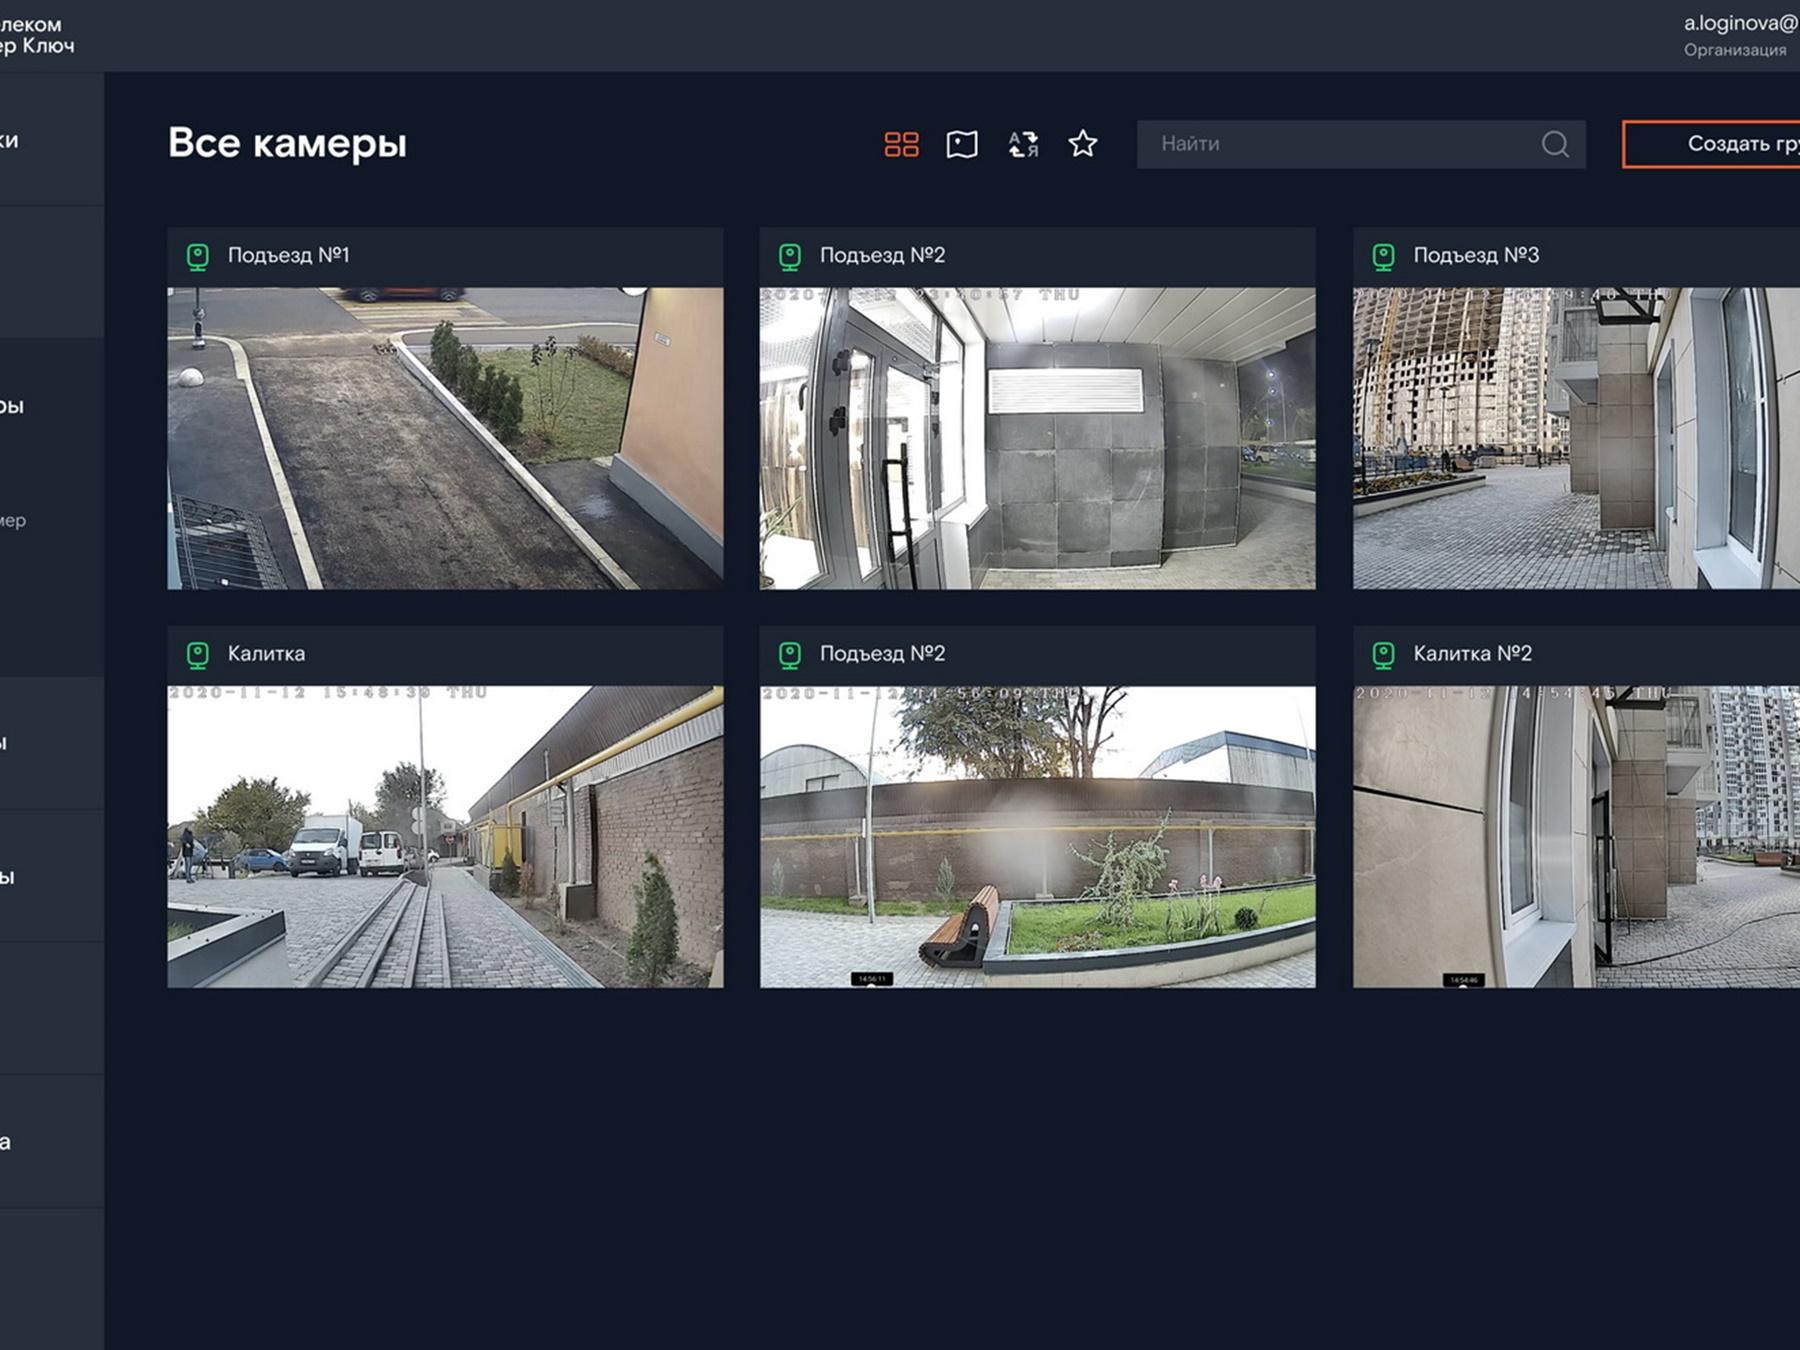
Task: Open the Подъезд №2 feed showing bench
Action: (1038, 836)
